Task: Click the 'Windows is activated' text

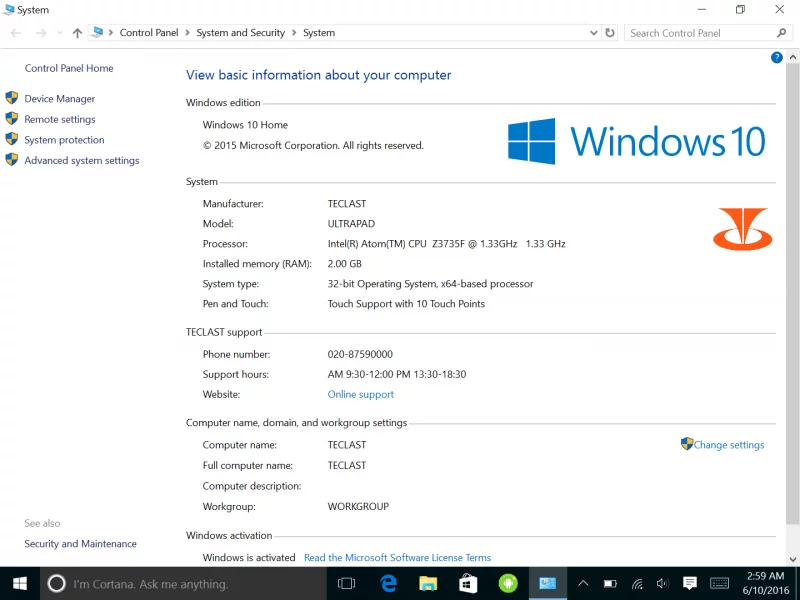Action: point(249,558)
